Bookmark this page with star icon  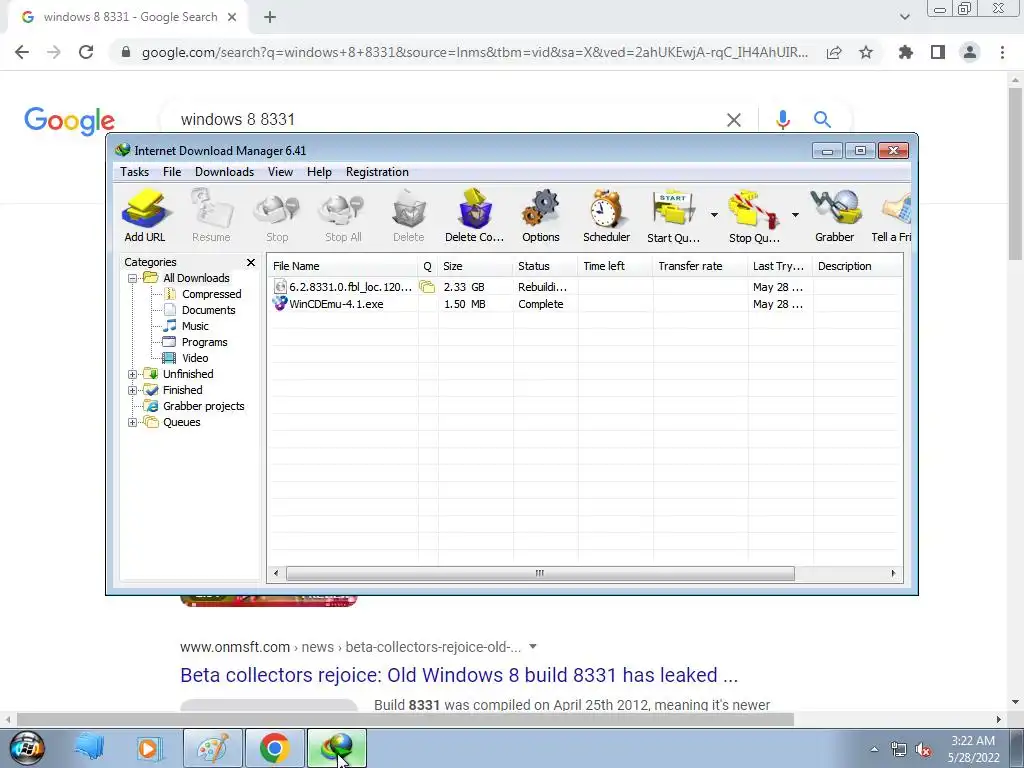click(866, 52)
